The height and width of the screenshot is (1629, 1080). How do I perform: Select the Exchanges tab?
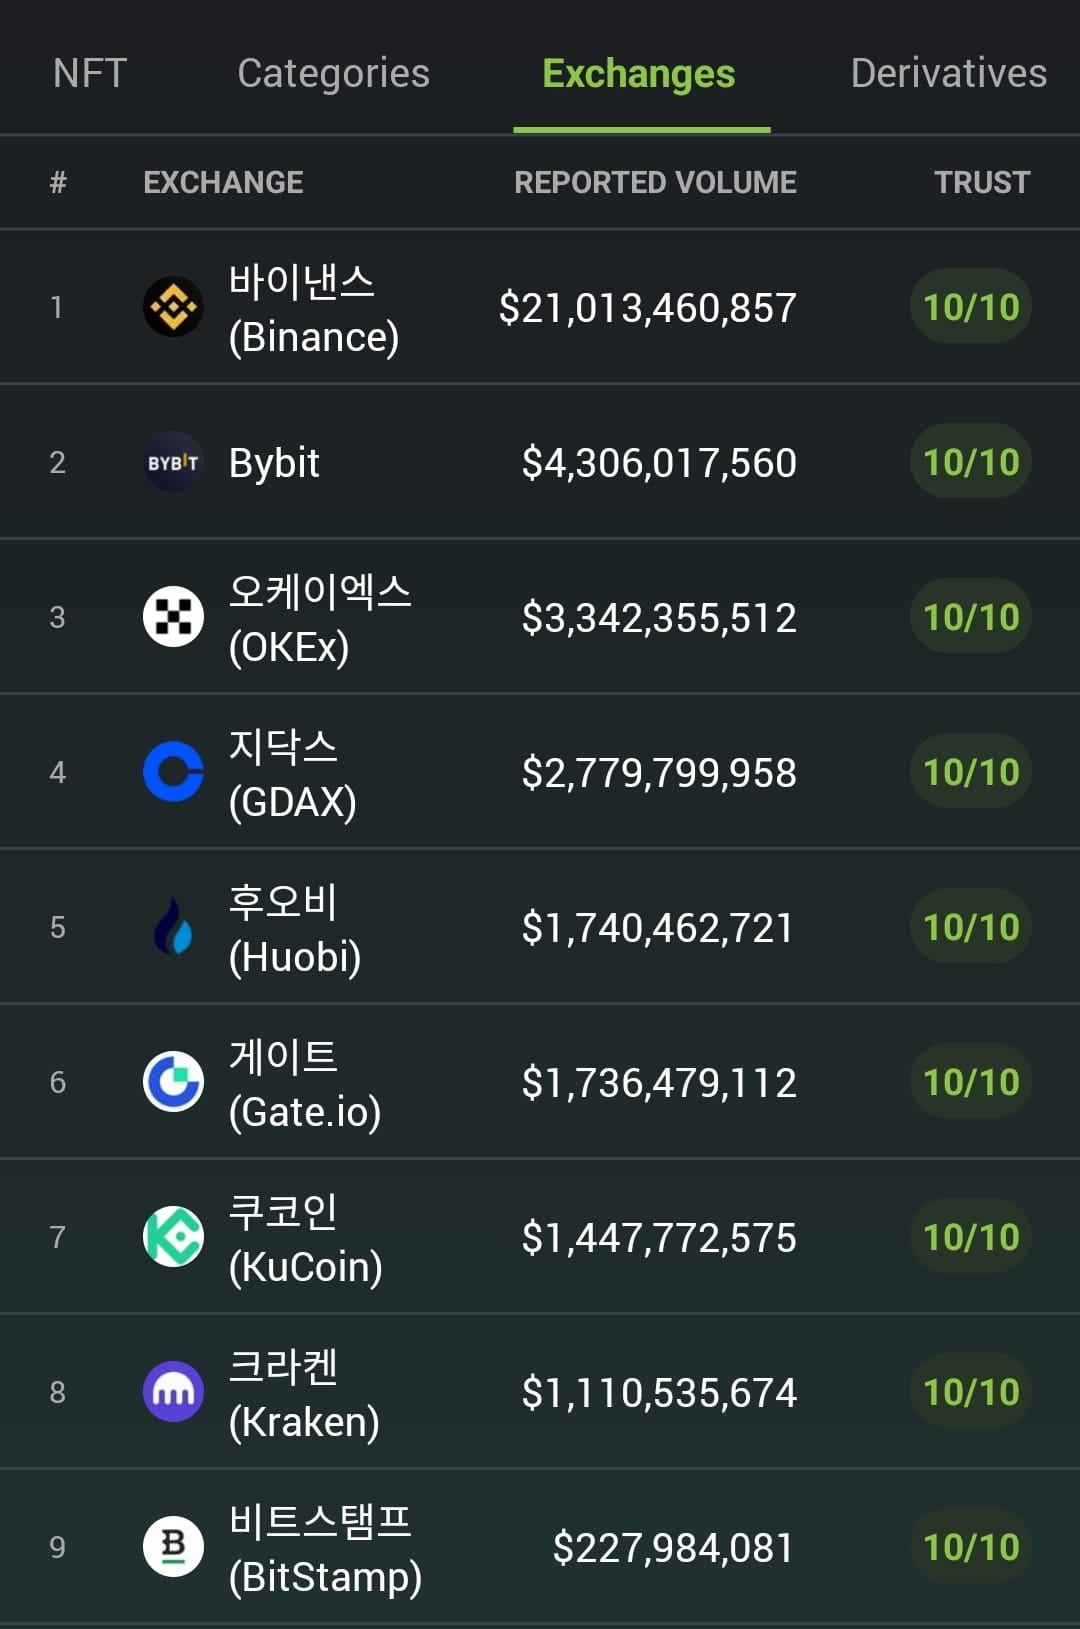[x=639, y=74]
